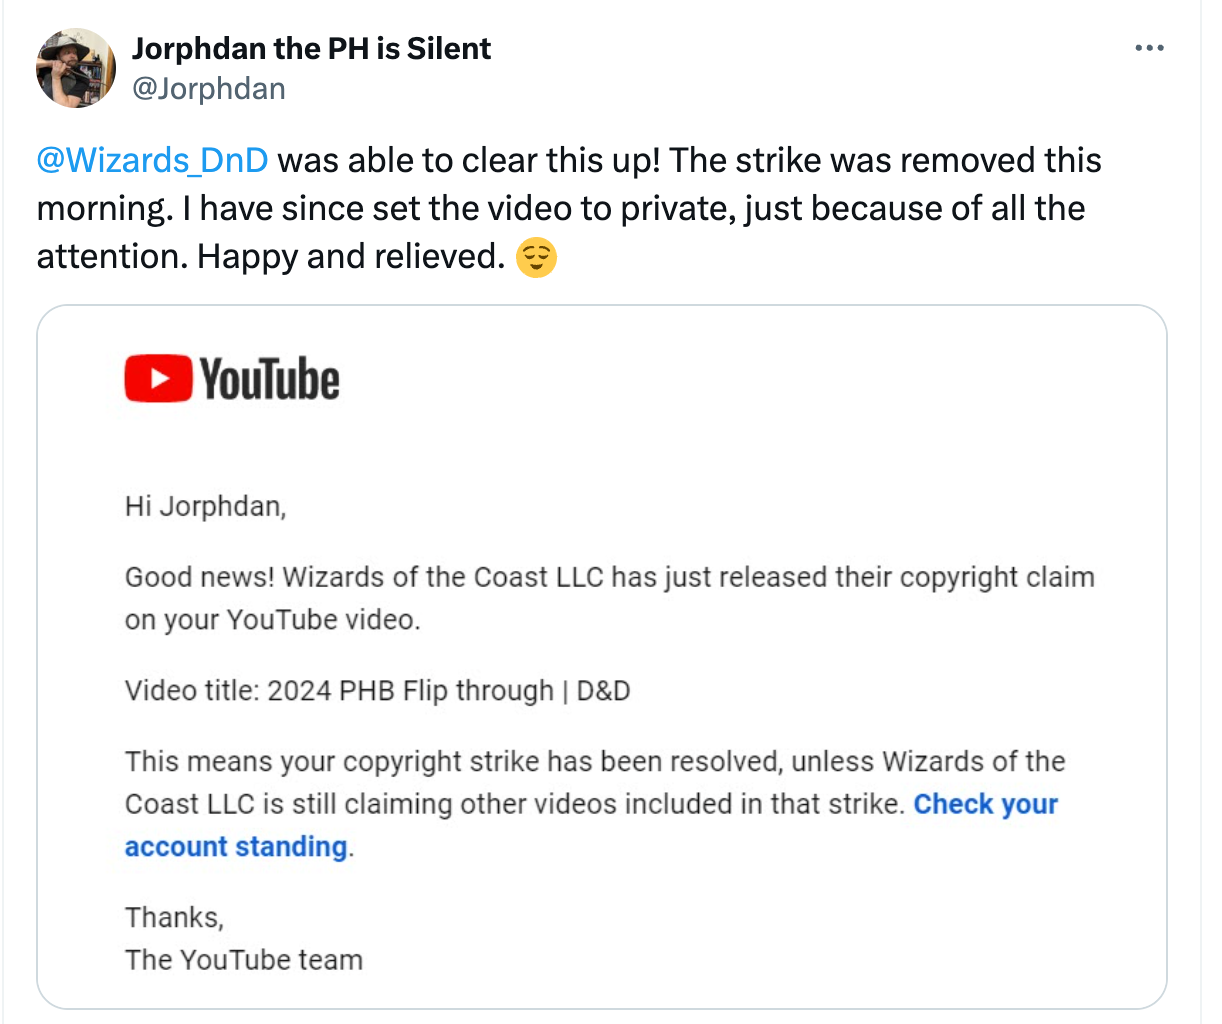
Task: Click "This means your copyright strike" paragraph
Action: (594, 762)
